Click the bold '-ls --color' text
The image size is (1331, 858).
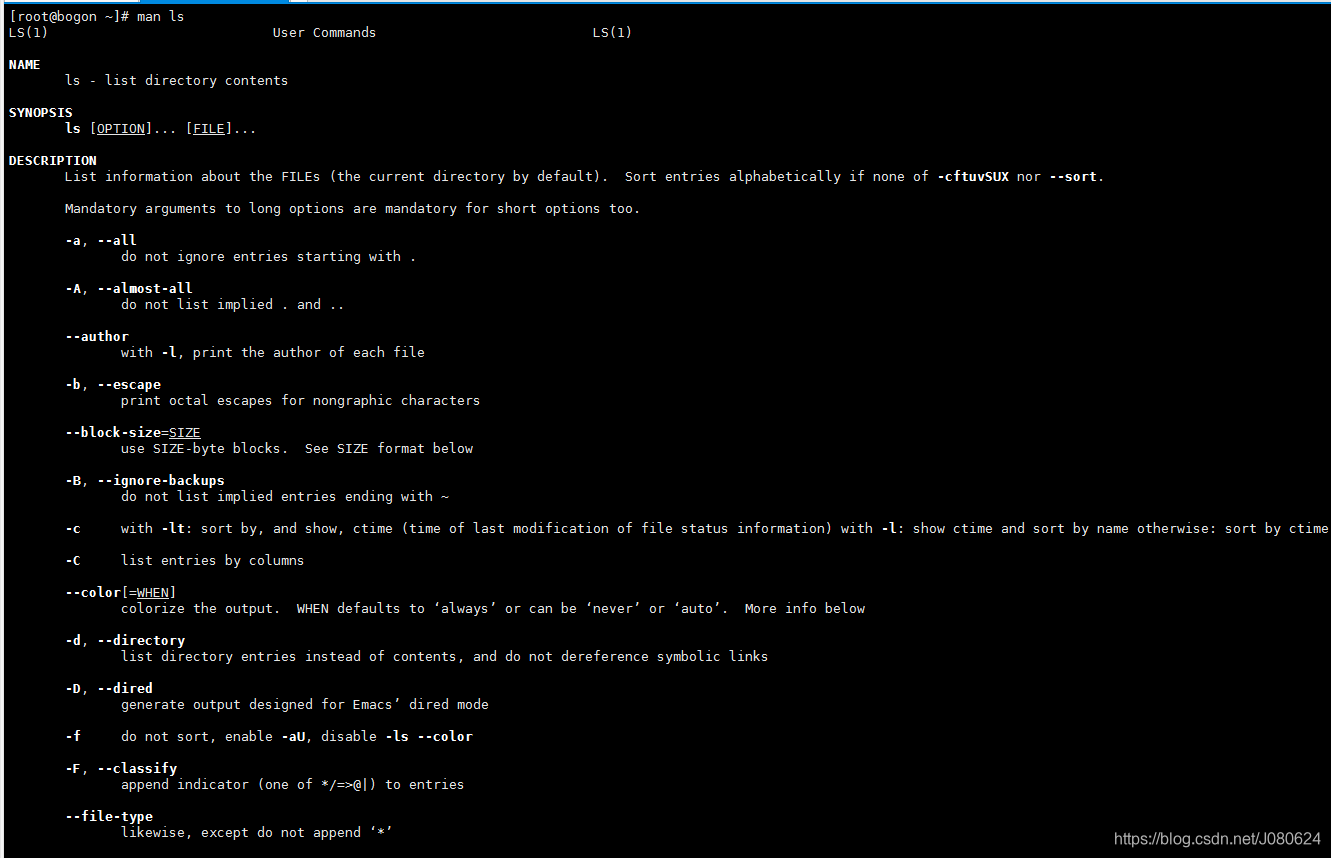(429, 736)
